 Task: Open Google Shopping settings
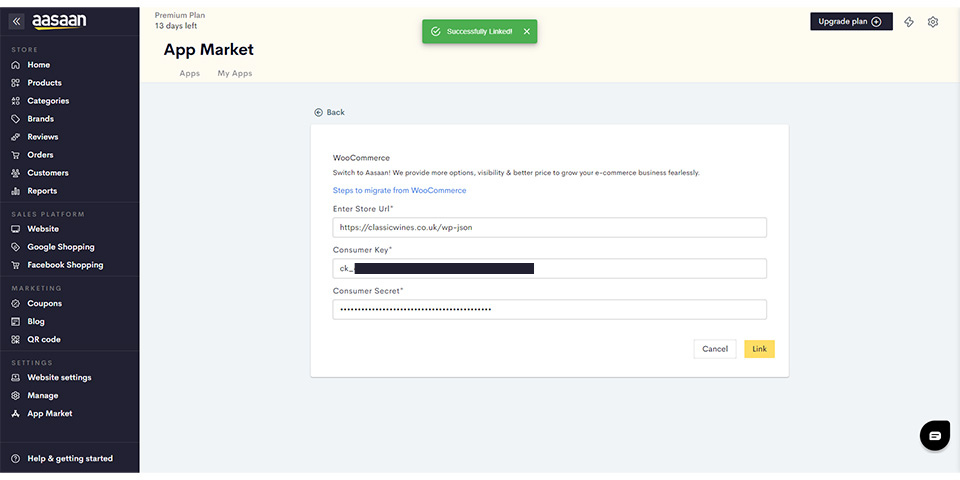(x=61, y=247)
